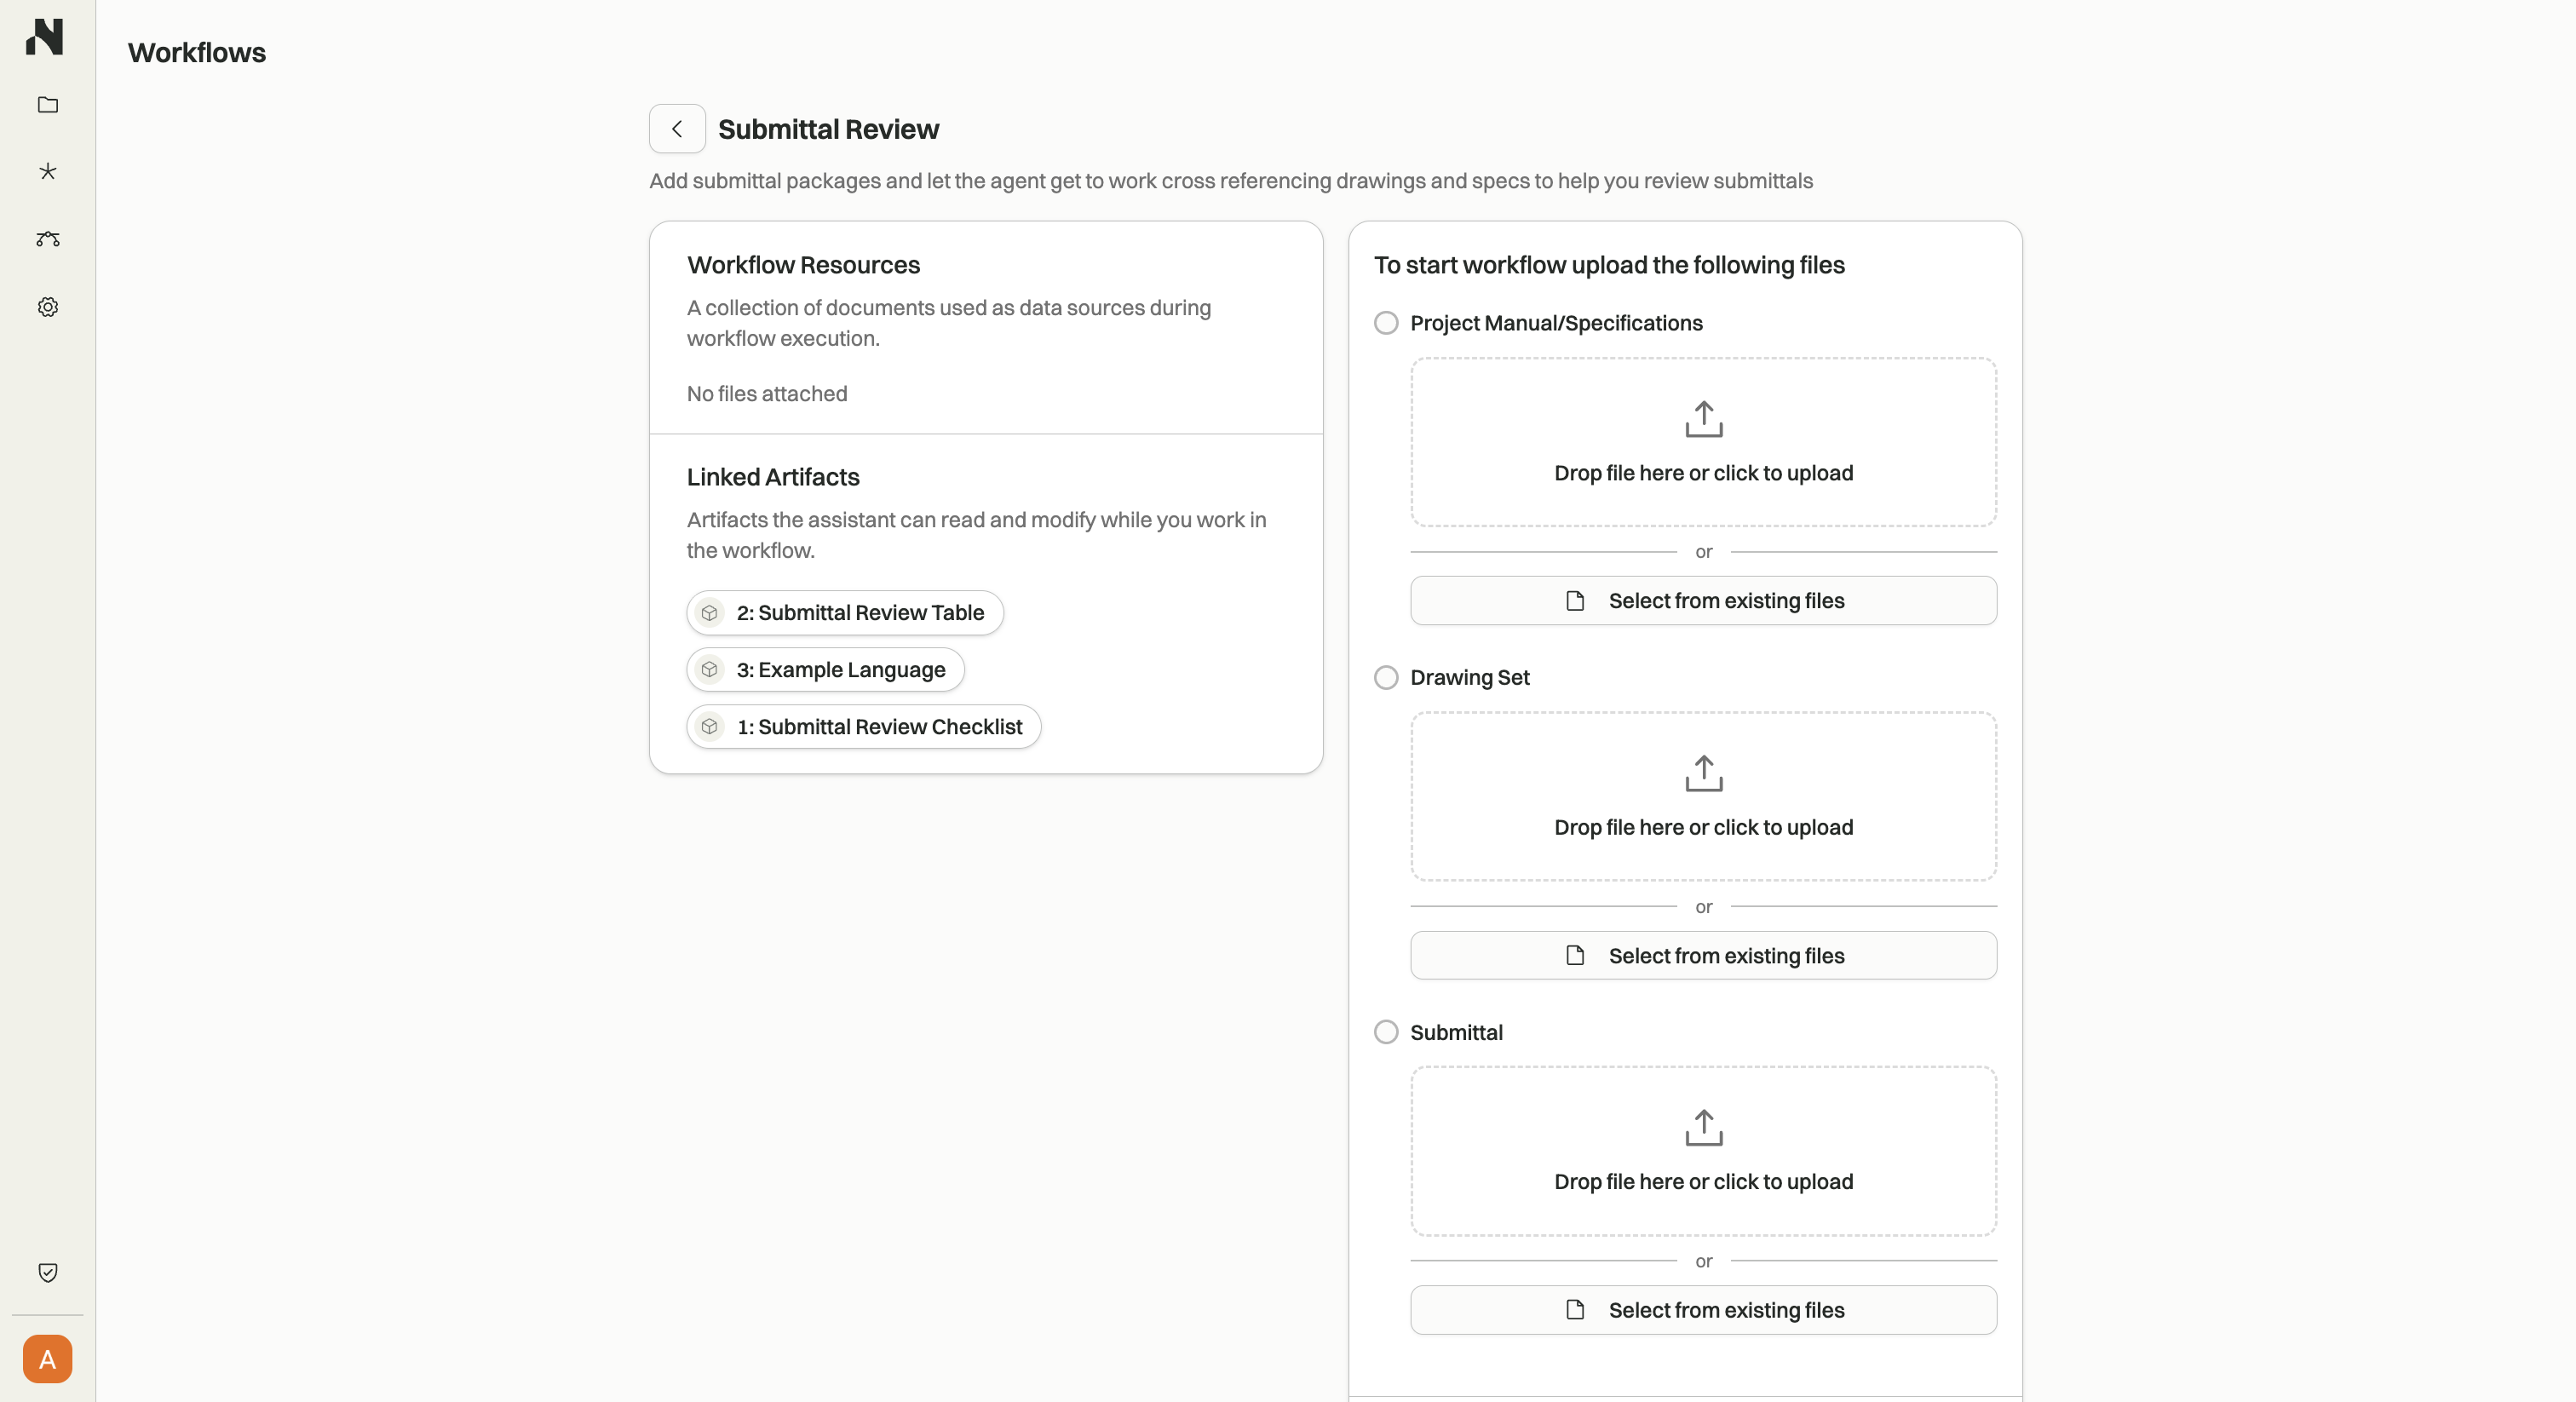2576x1402 pixels.
Task: Select the Drawing Set radio button
Action: [x=1385, y=677]
